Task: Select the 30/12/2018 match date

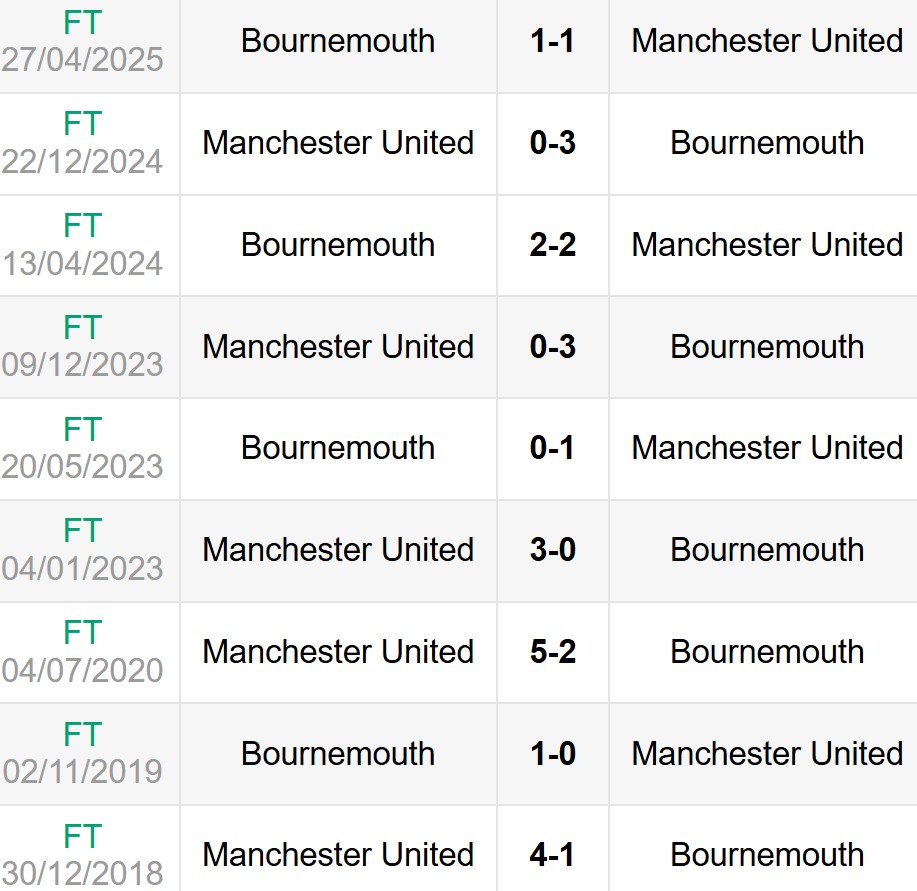Action: (x=82, y=873)
